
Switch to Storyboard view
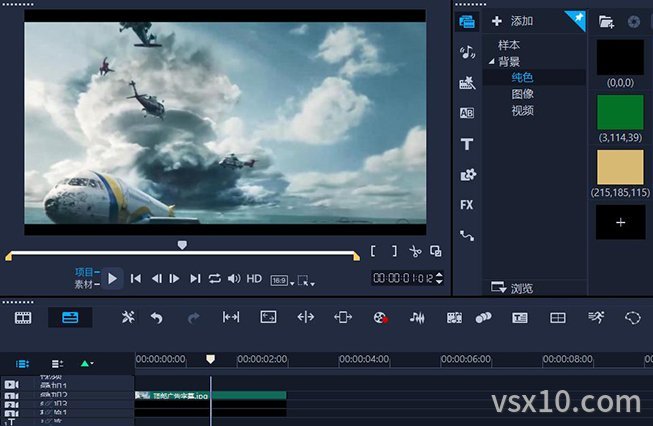click(x=23, y=318)
